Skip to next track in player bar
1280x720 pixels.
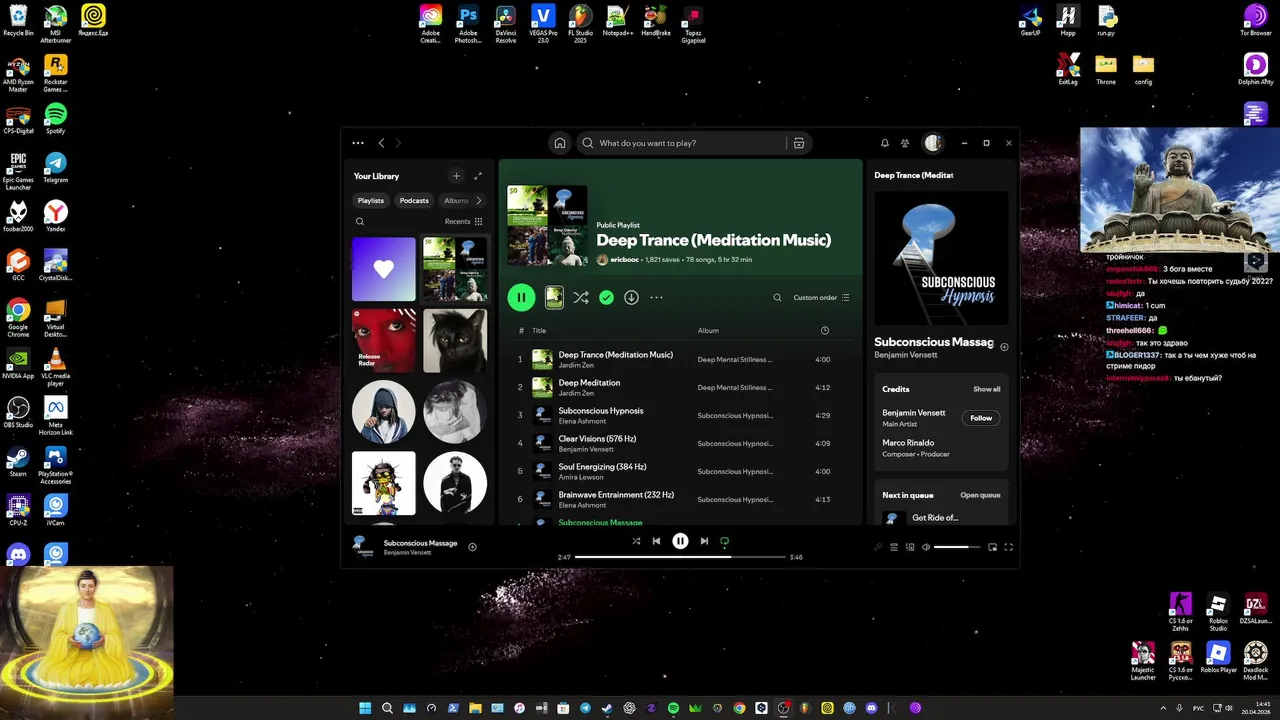[x=704, y=541]
